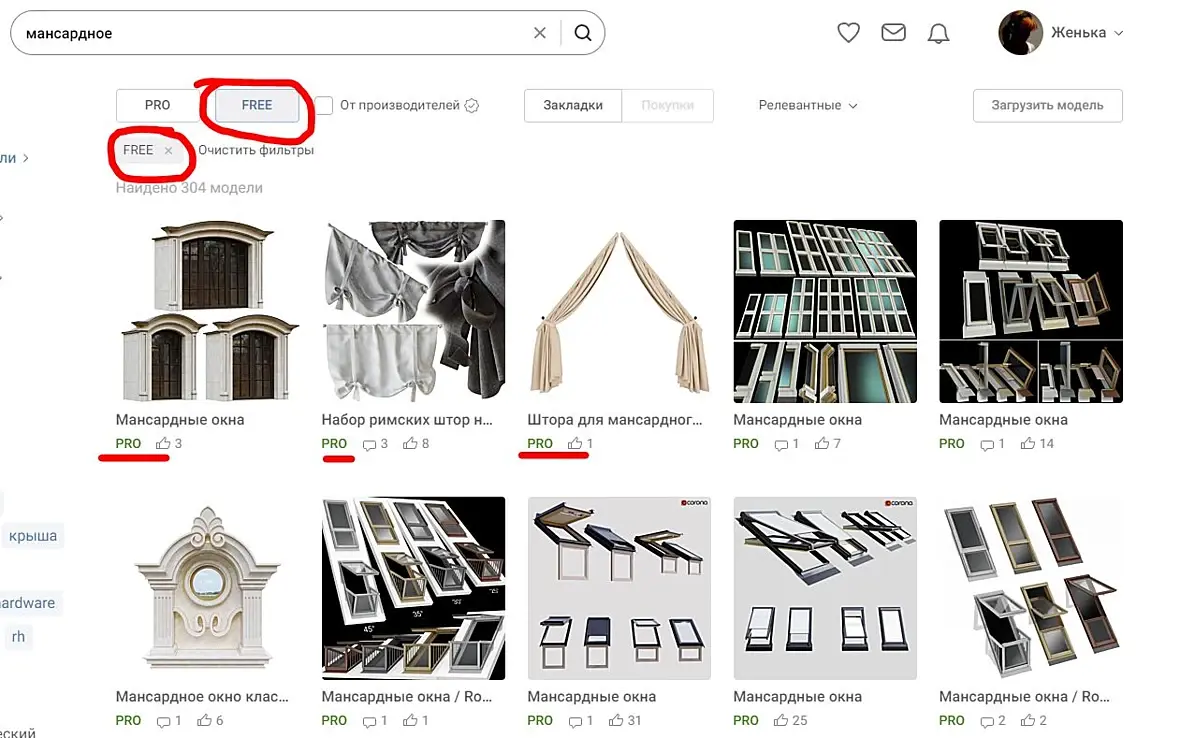The width and height of the screenshot is (1180, 738).
Task: Click the like icon under Шторa для мансардног...
Action: tap(575, 443)
